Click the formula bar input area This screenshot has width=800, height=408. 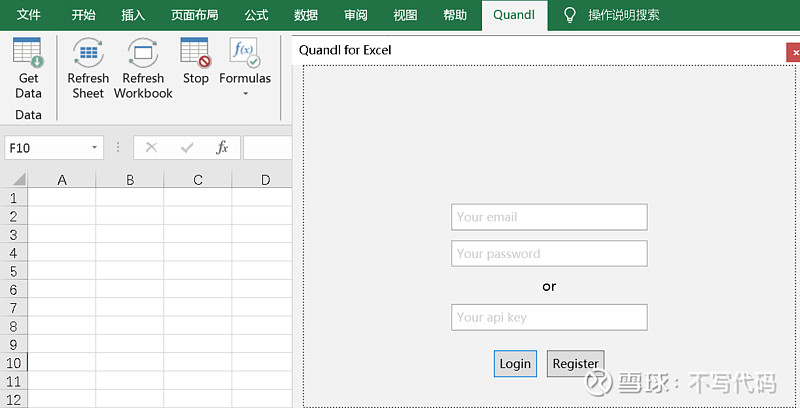267,148
